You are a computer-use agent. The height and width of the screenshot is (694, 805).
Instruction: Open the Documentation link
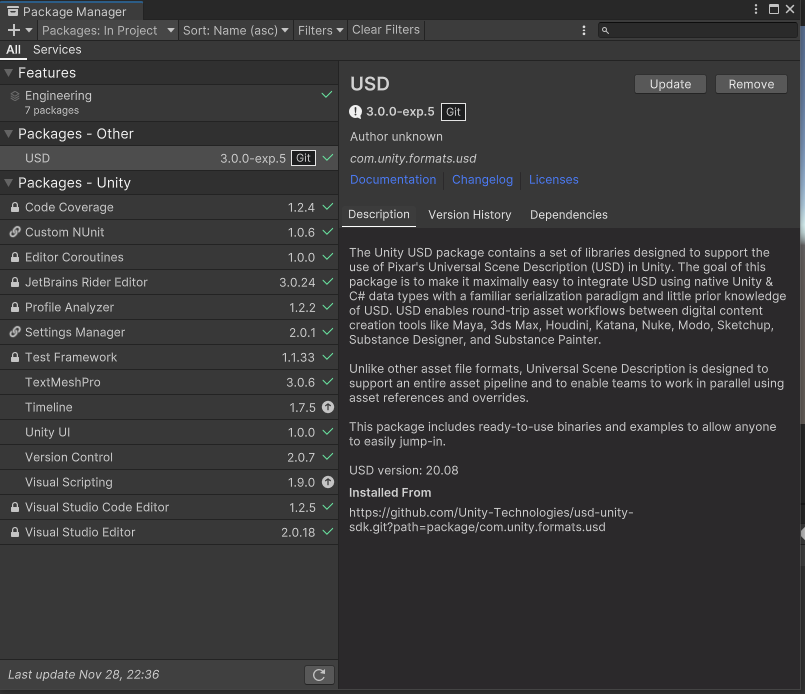pyautogui.click(x=393, y=180)
